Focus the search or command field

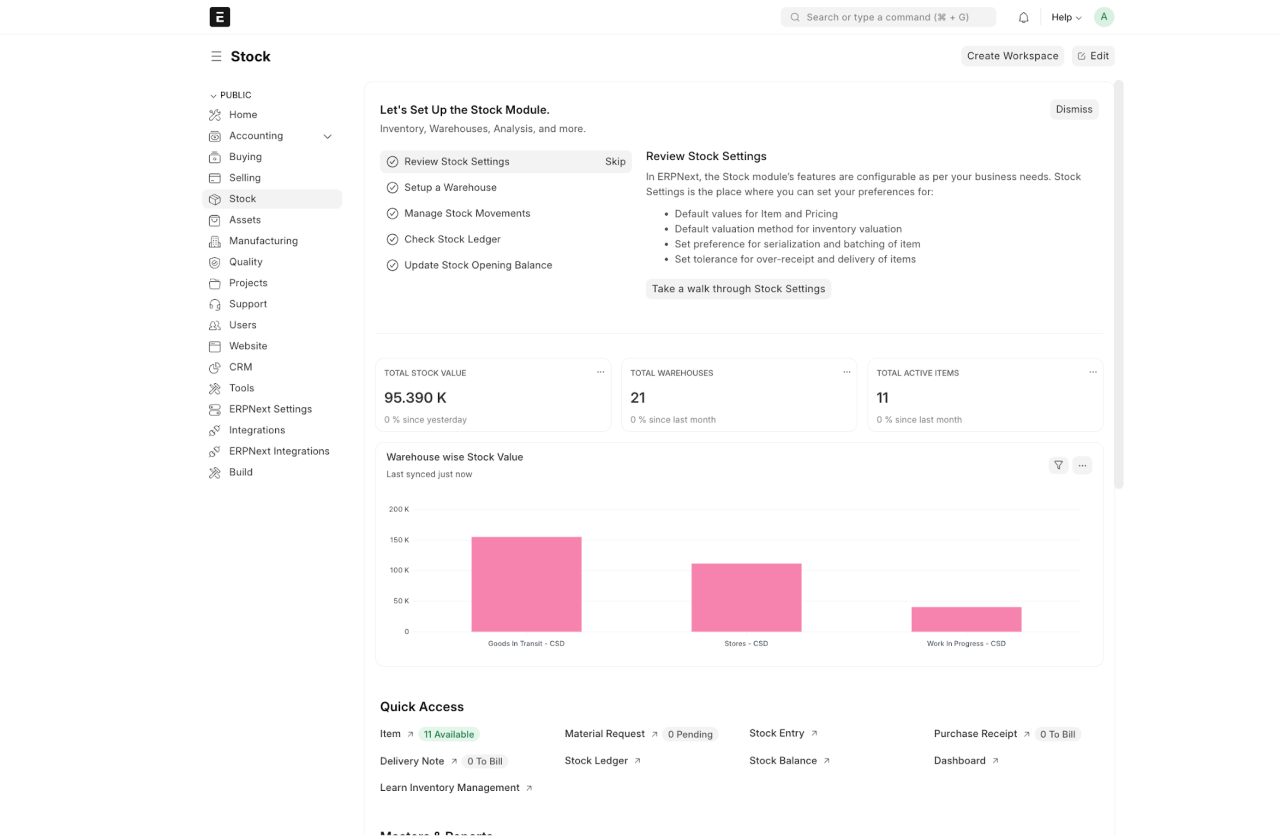tap(888, 17)
